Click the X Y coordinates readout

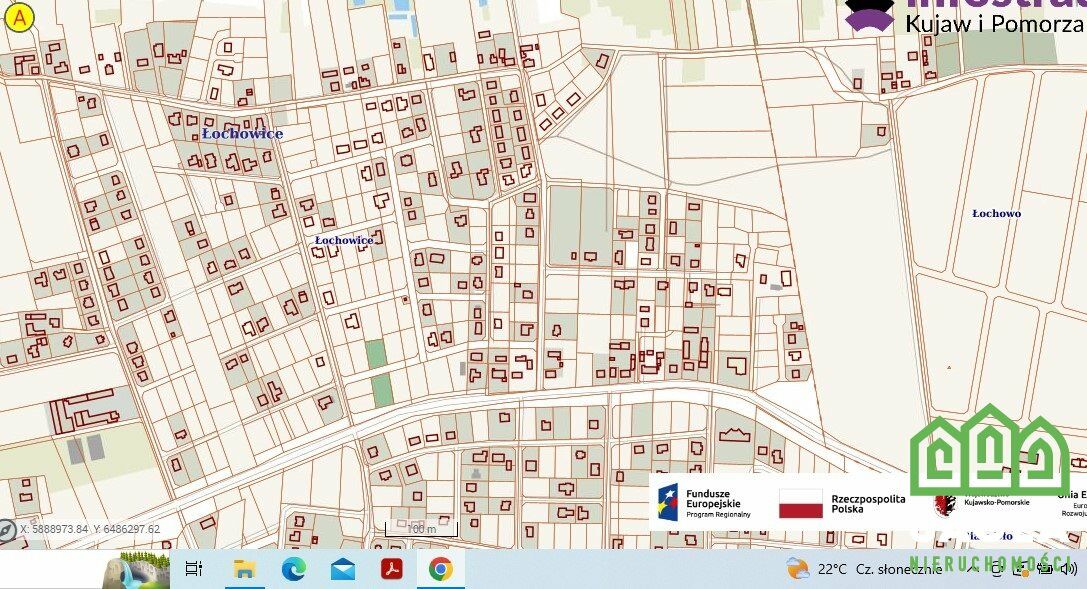(89, 529)
